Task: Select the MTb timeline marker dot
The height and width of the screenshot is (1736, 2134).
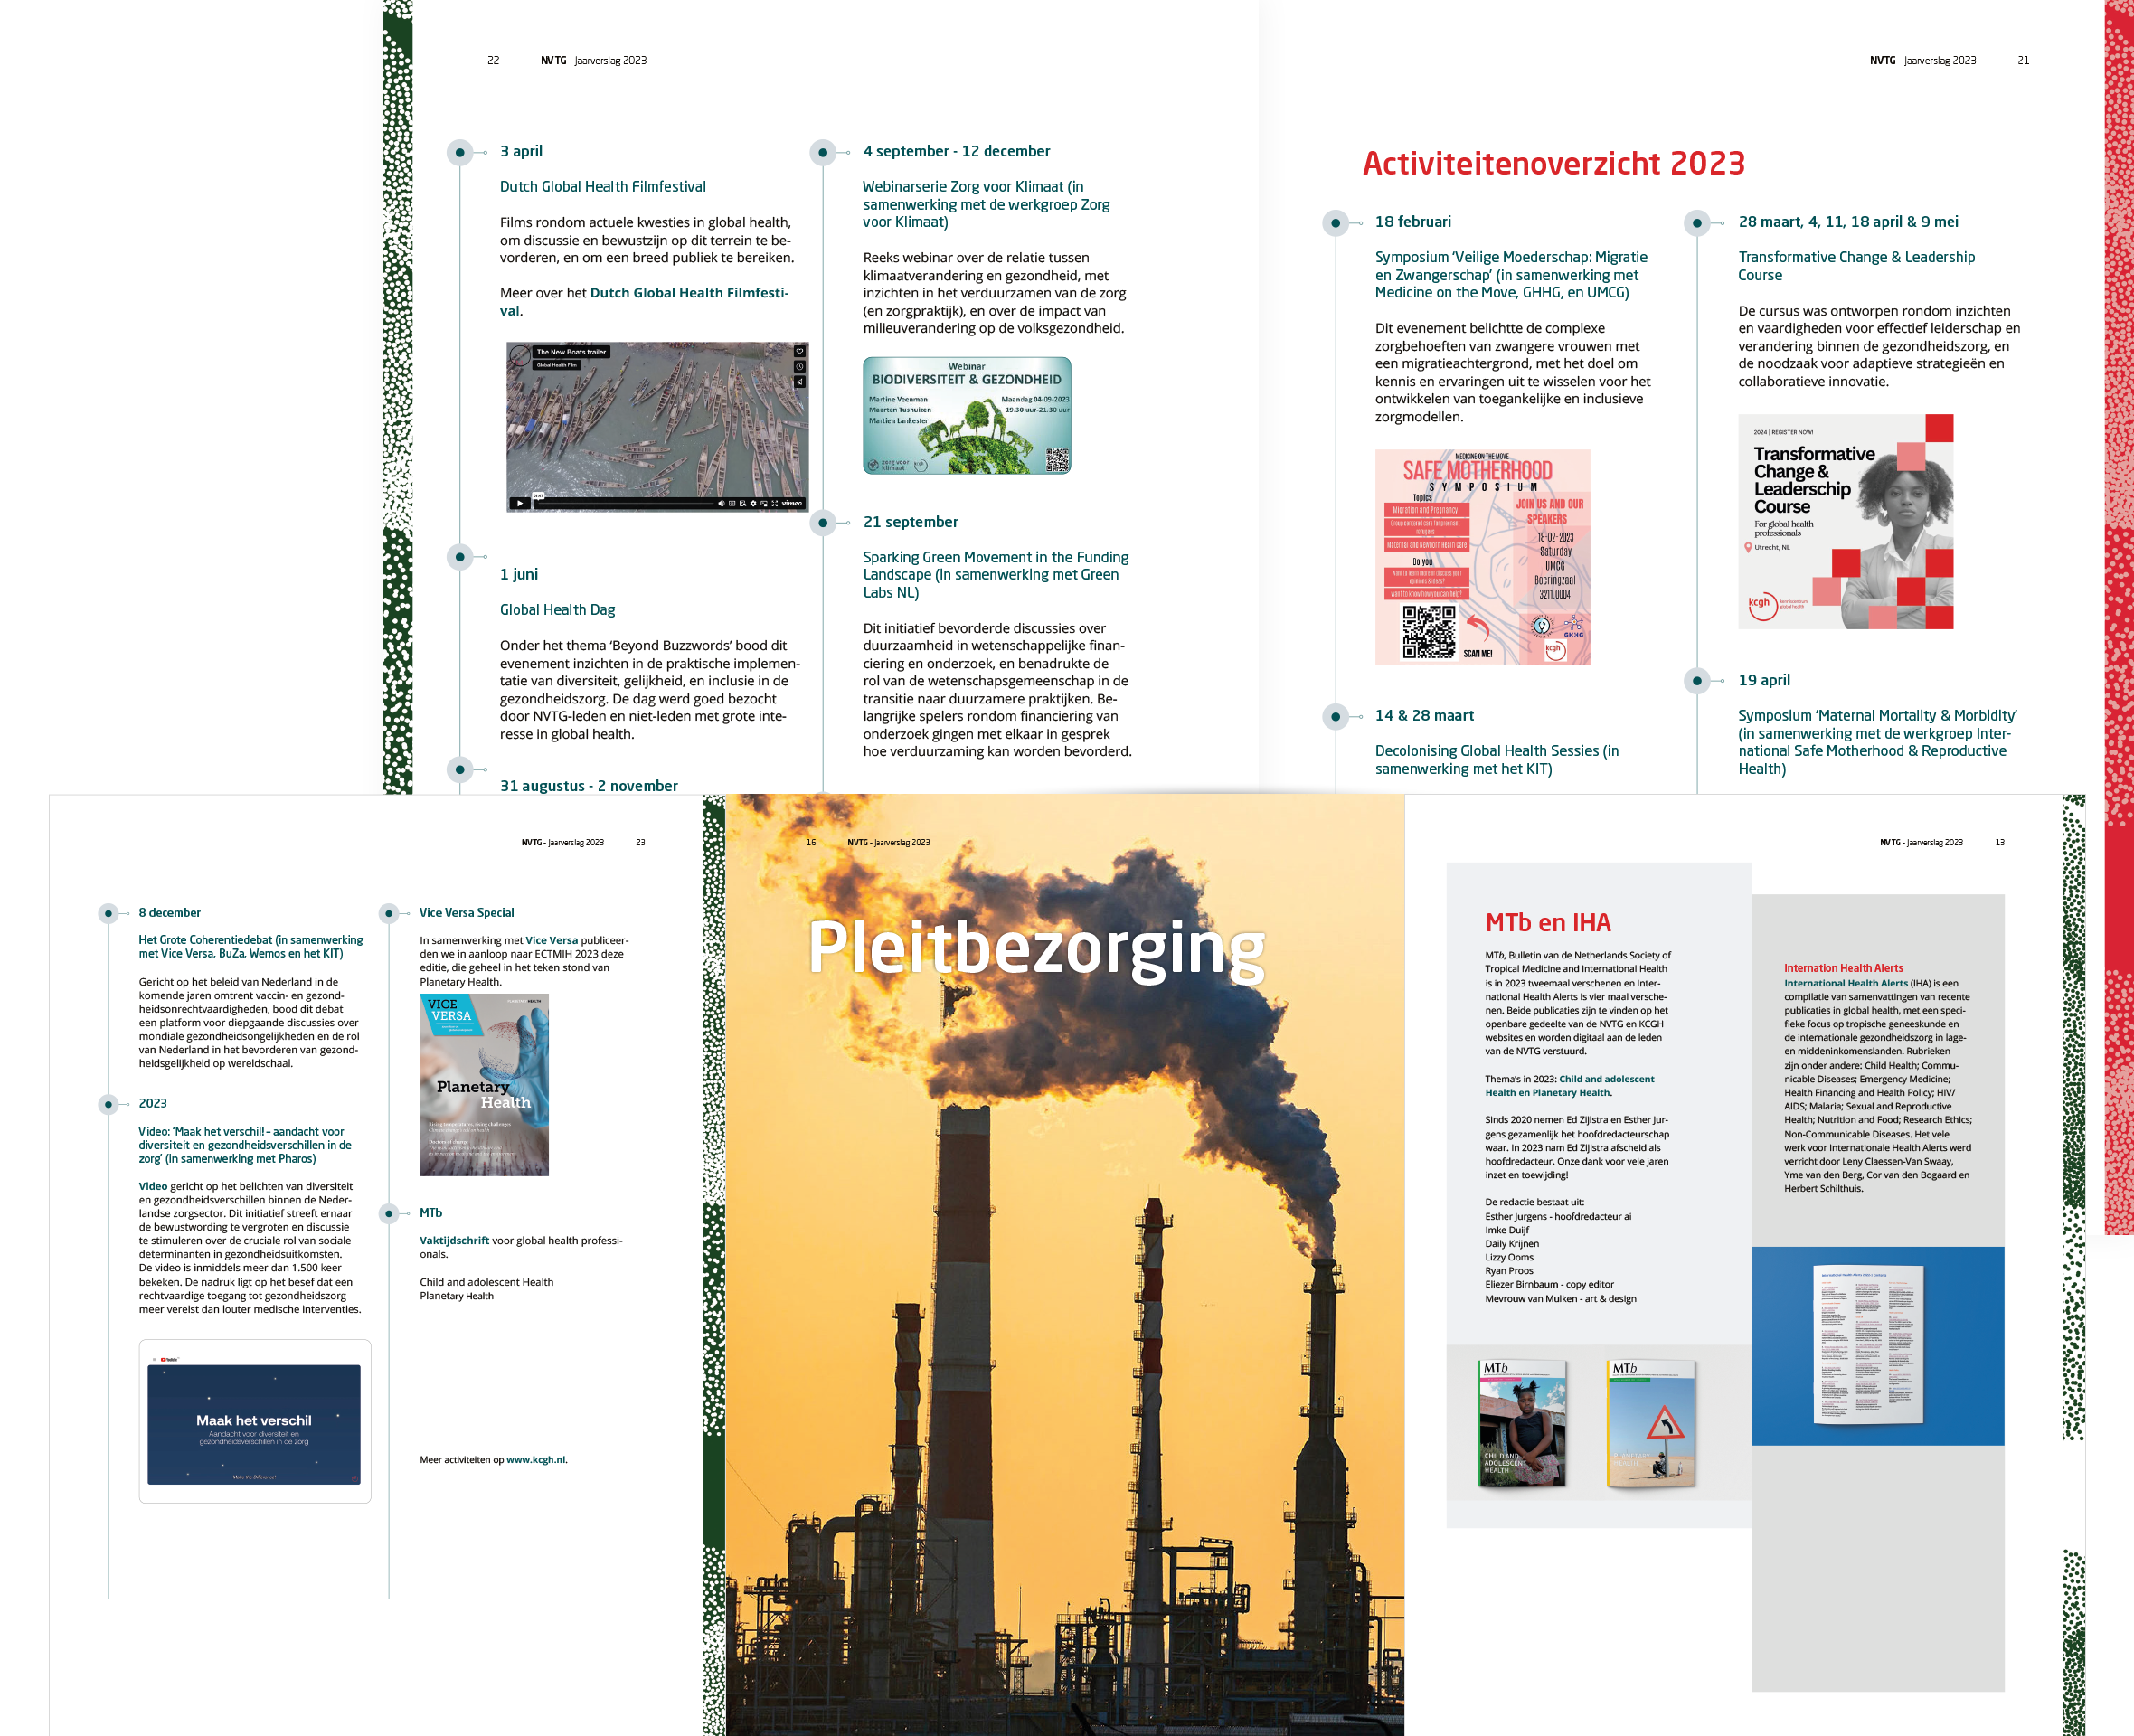Action: [x=389, y=1213]
